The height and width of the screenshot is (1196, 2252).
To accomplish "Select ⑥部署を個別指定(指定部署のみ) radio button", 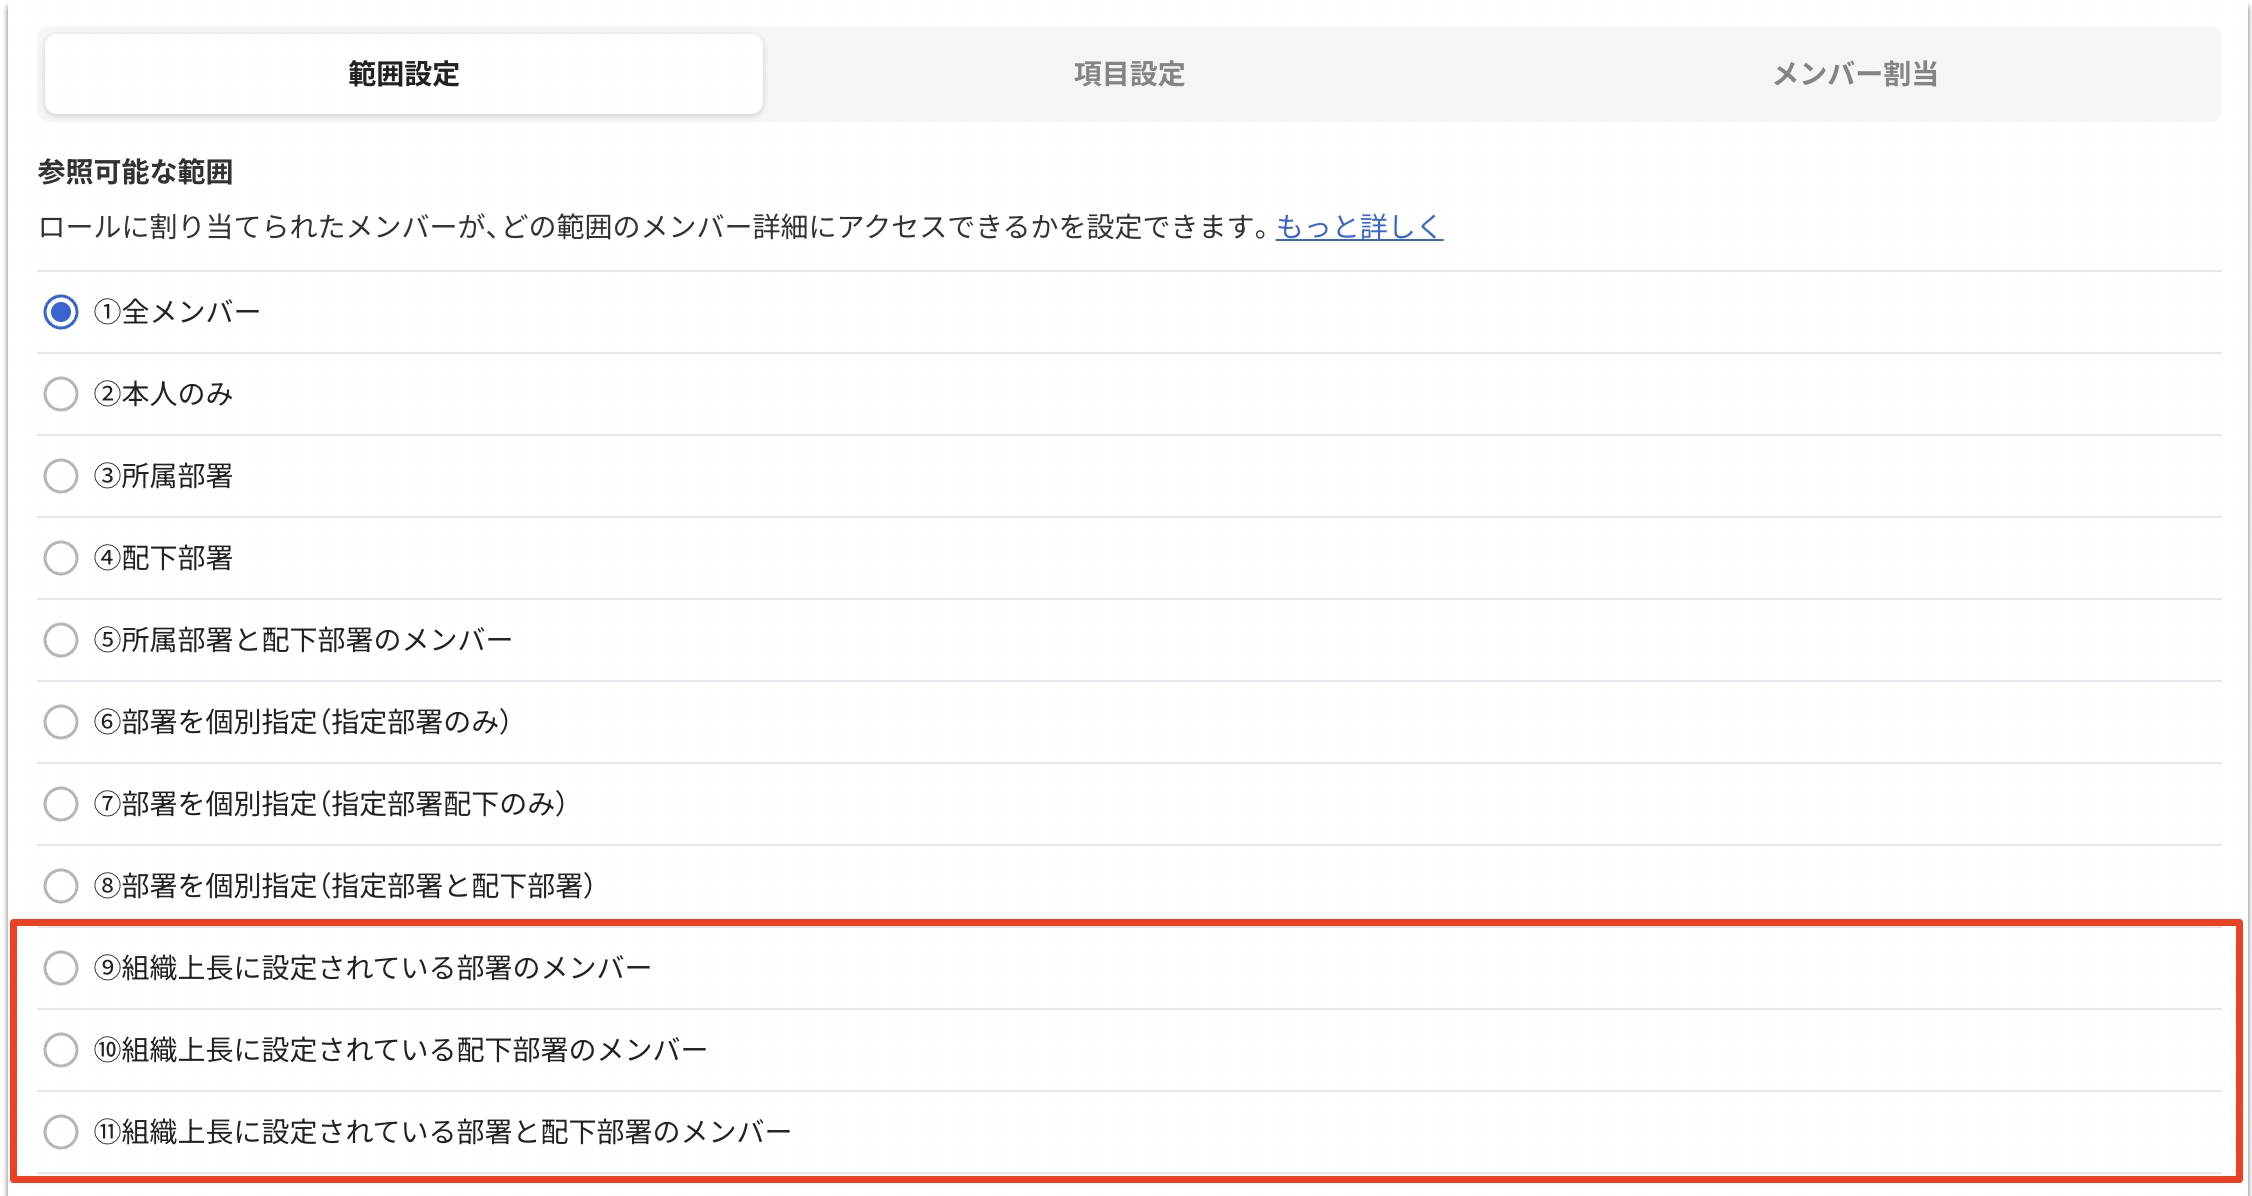I will coord(61,722).
